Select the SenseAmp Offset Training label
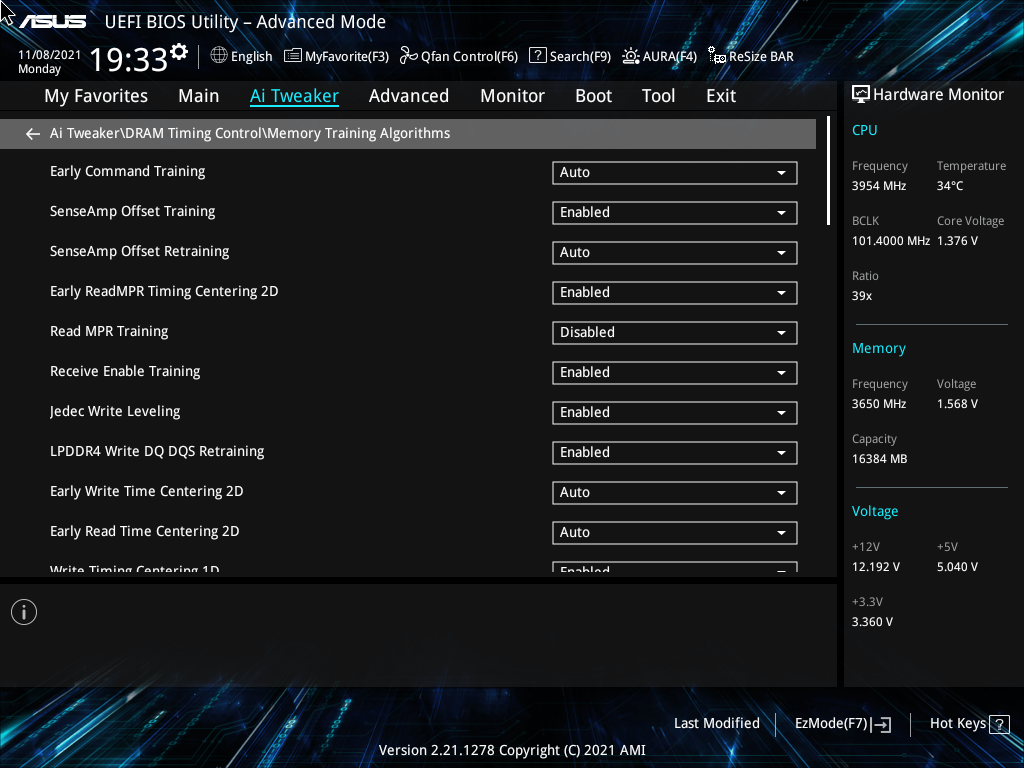This screenshot has height=768, width=1024. (x=133, y=212)
